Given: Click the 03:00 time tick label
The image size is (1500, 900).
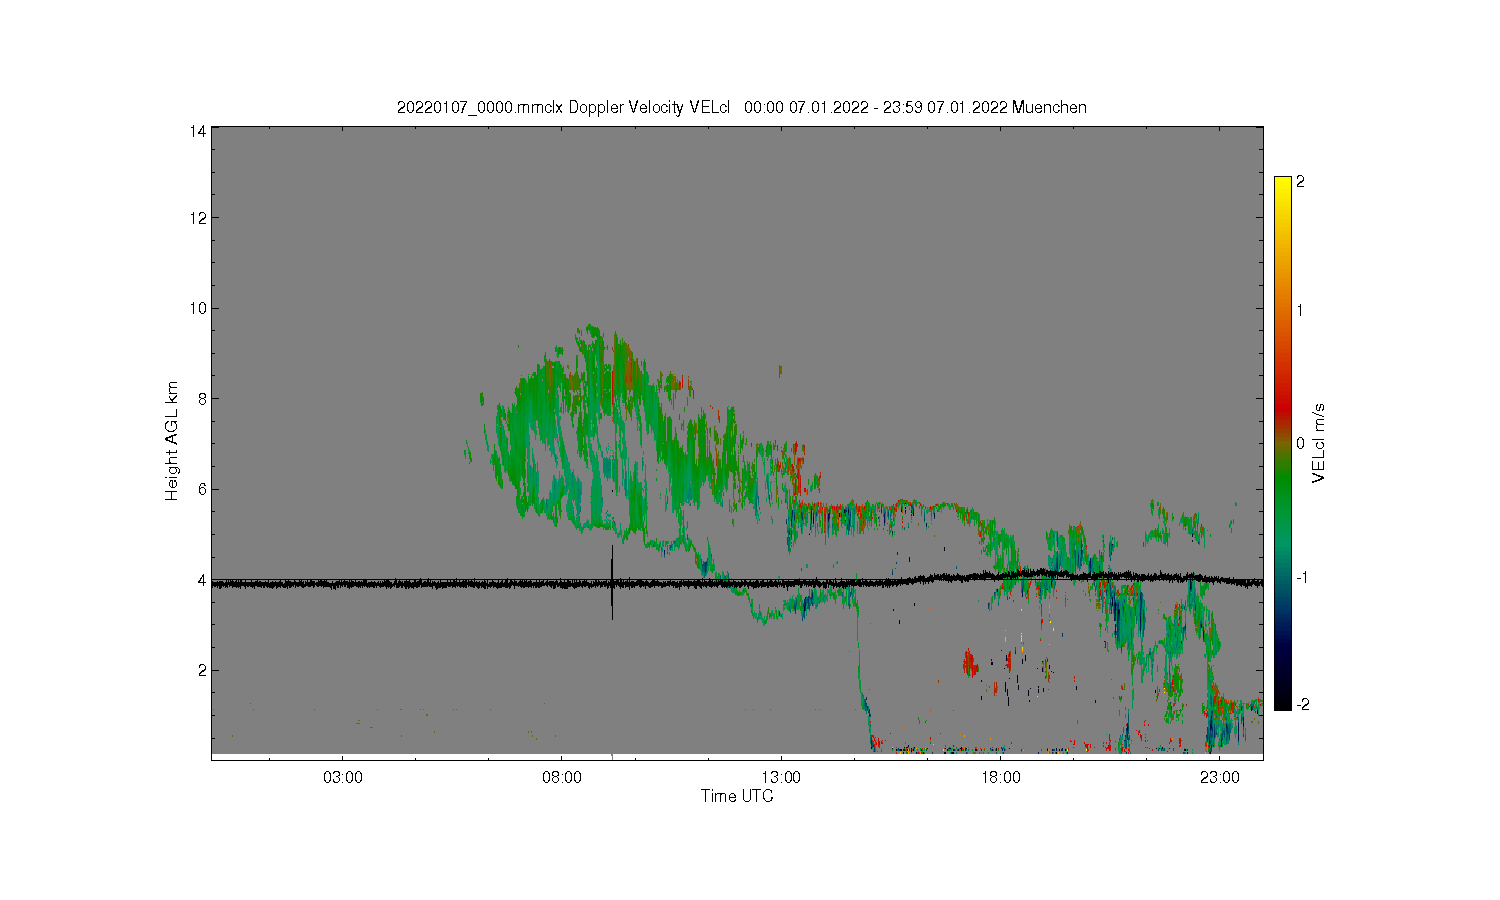Looking at the screenshot, I should [x=343, y=778].
